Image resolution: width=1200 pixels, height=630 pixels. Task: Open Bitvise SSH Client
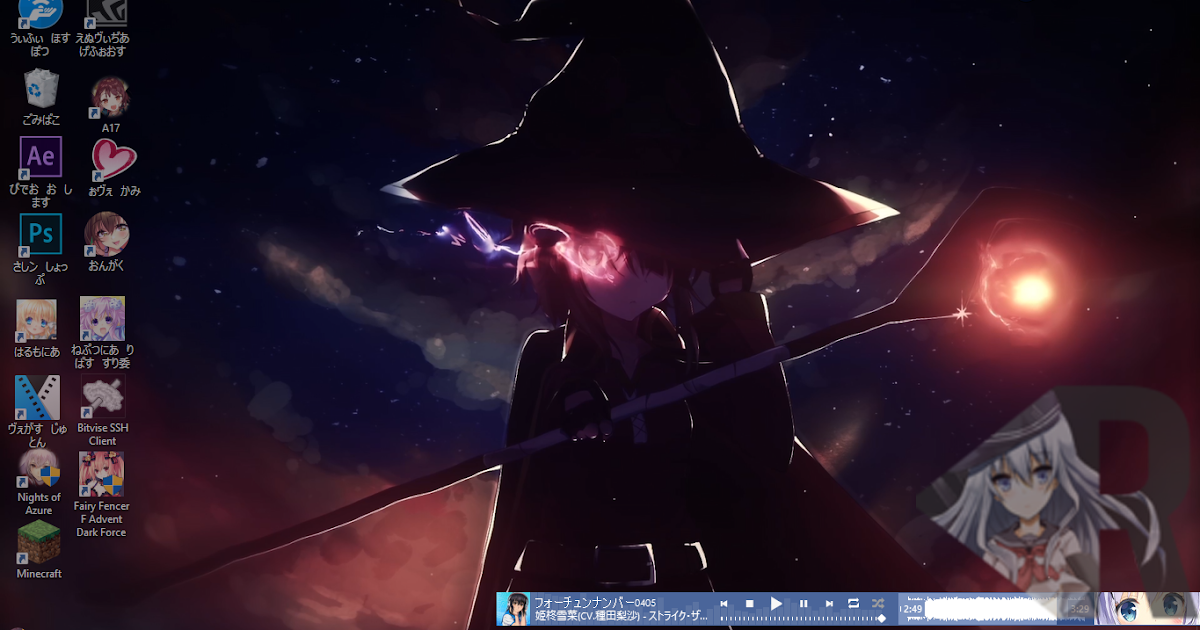(x=103, y=399)
